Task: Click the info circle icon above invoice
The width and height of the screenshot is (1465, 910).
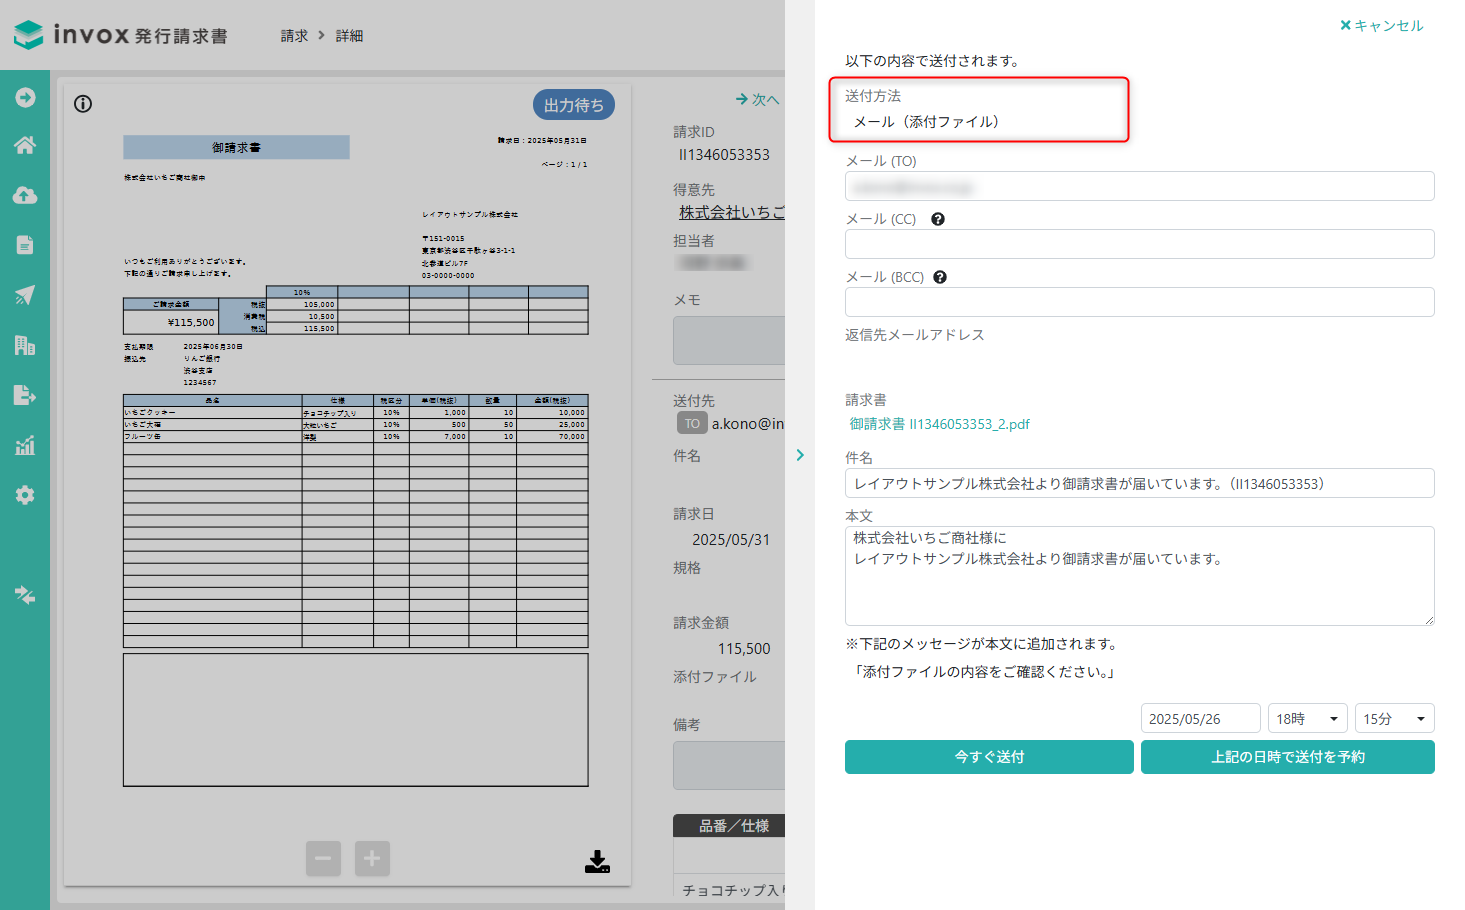Action: pyautogui.click(x=83, y=104)
